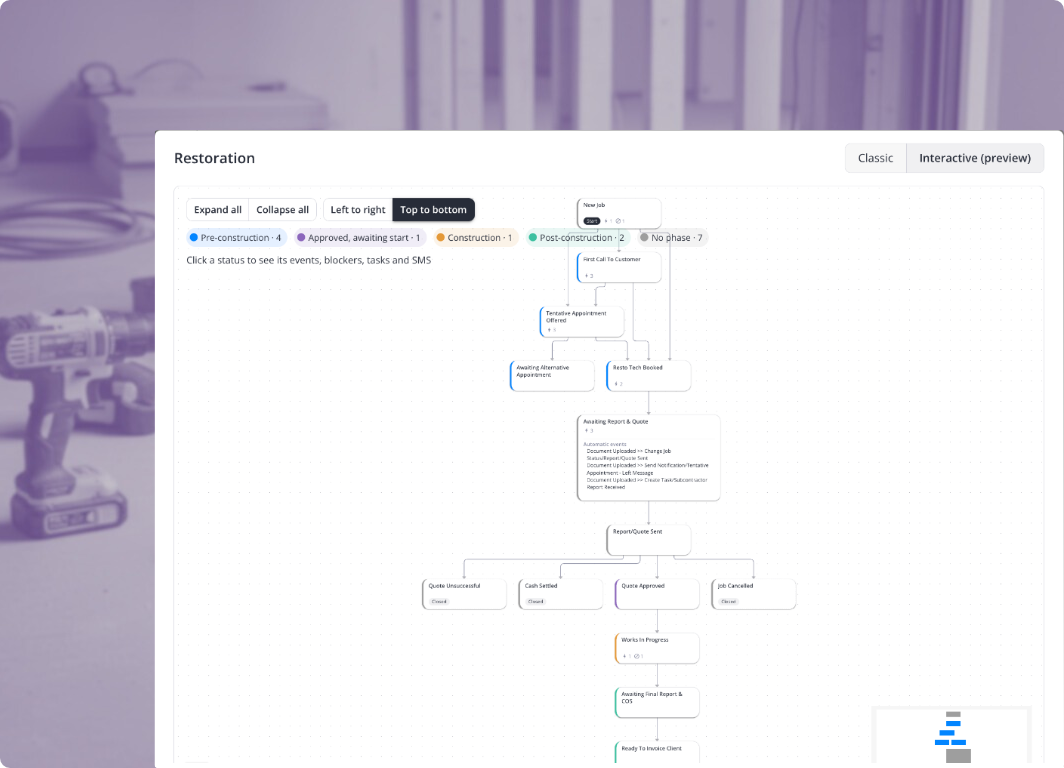Click the Closed badge on Job Cancelled
1064x768 pixels.
(x=728, y=602)
